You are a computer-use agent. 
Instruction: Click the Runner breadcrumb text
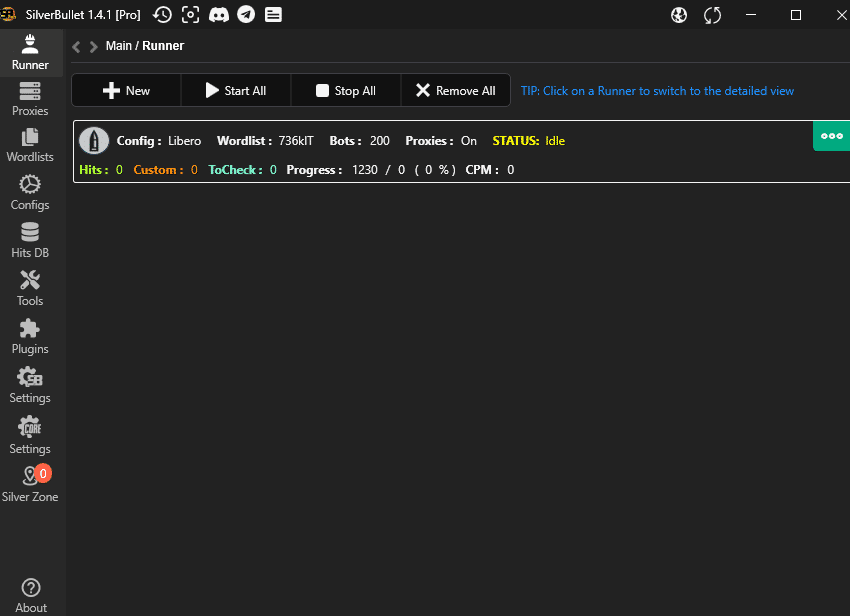click(163, 46)
